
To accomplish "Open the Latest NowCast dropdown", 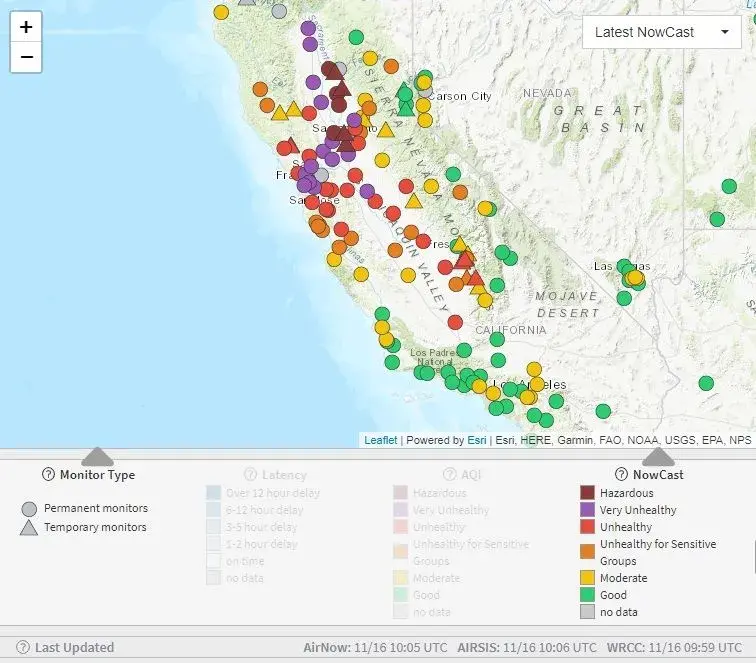I will [661, 32].
